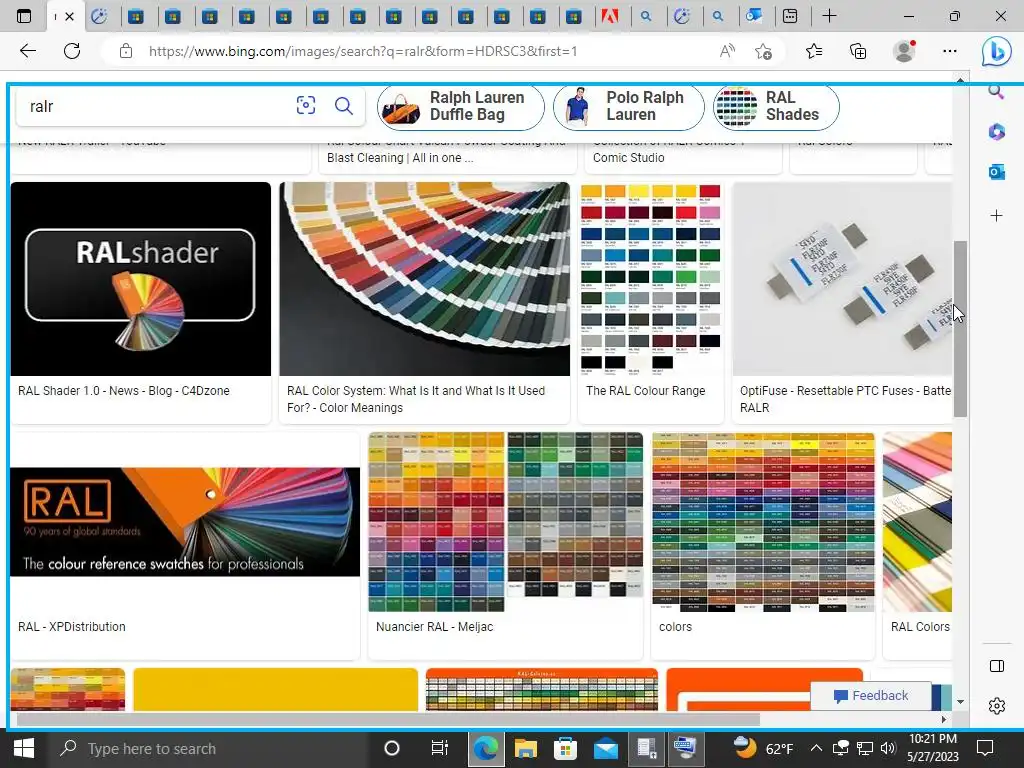Select RAL Shades suggestion
The height and width of the screenshot is (768, 1024).
(x=776, y=106)
